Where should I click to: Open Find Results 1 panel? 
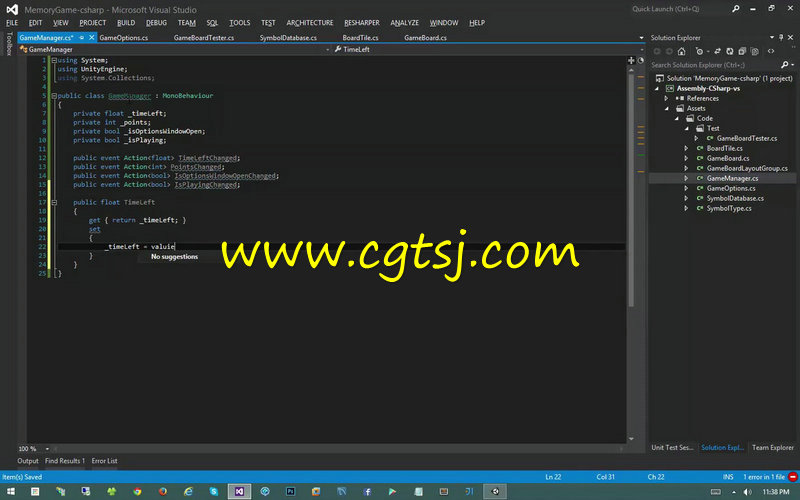tap(65, 461)
